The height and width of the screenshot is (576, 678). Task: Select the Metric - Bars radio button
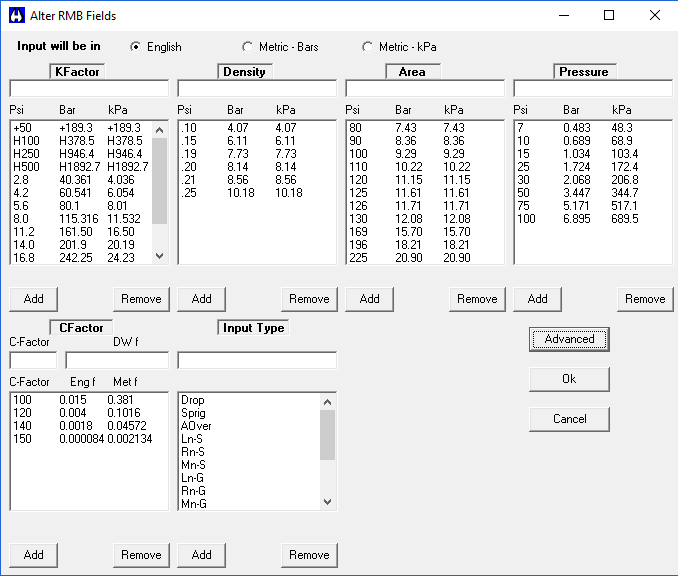tap(247, 47)
